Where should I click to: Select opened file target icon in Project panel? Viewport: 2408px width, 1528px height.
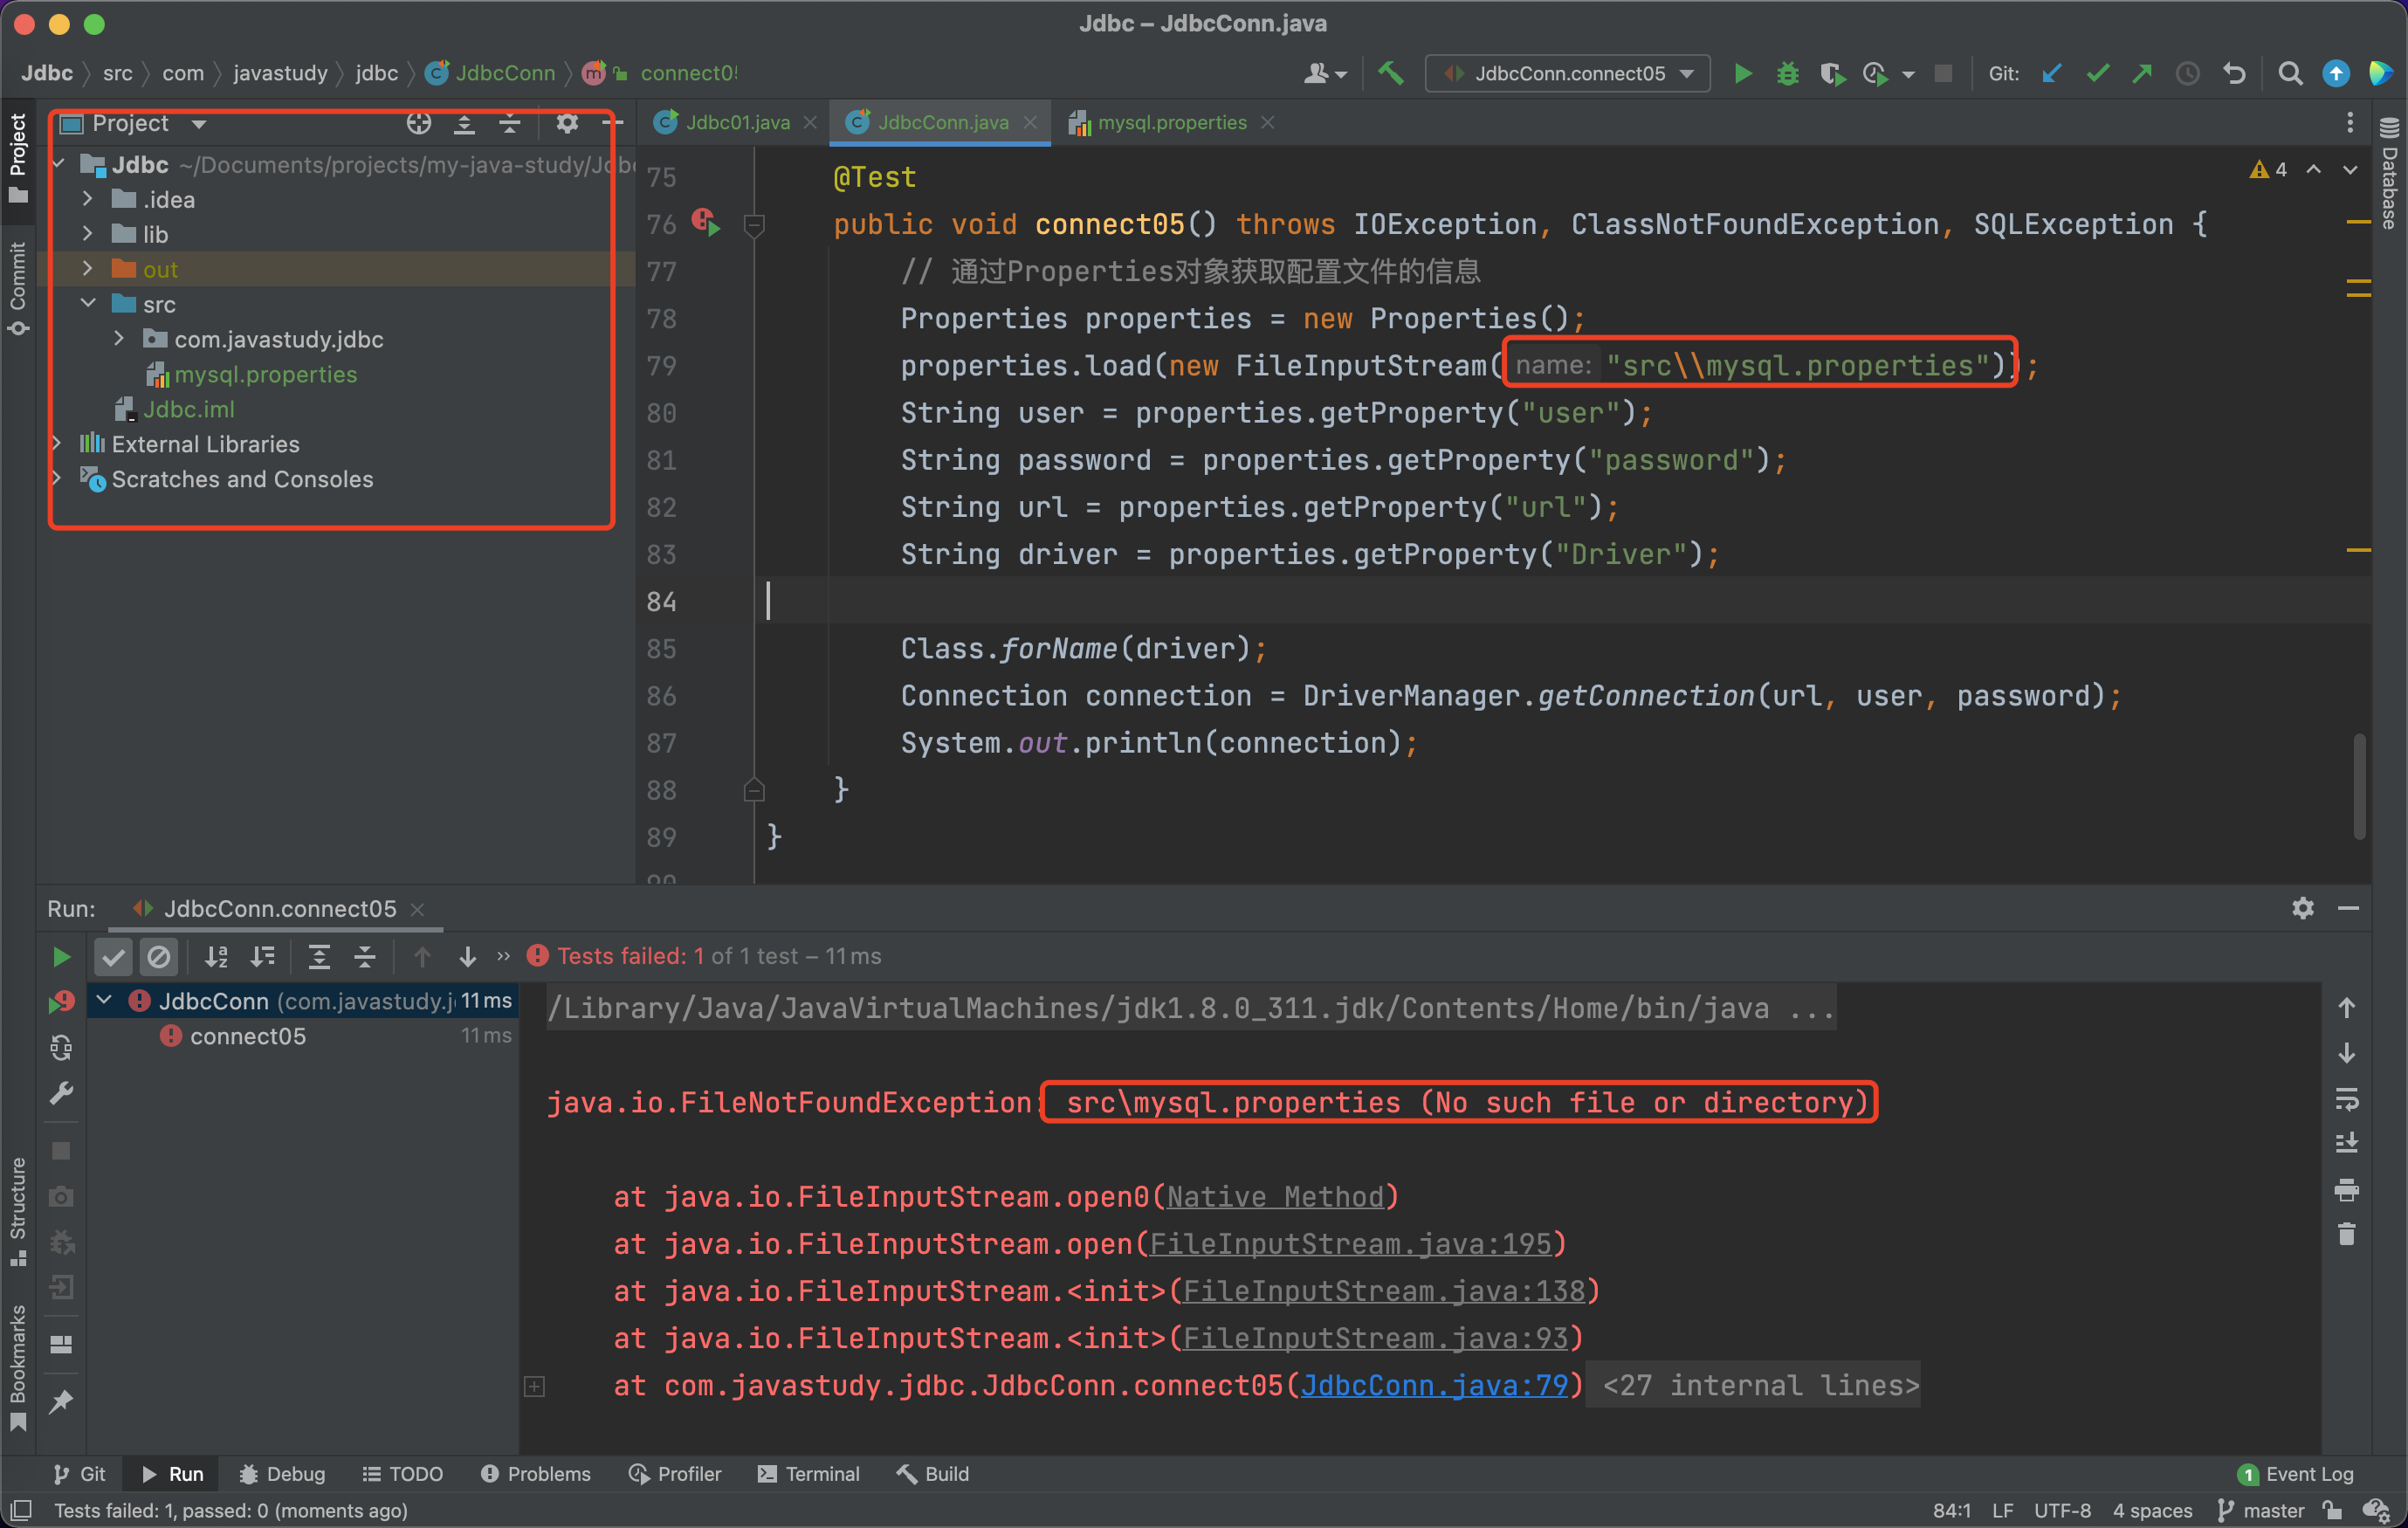click(419, 123)
